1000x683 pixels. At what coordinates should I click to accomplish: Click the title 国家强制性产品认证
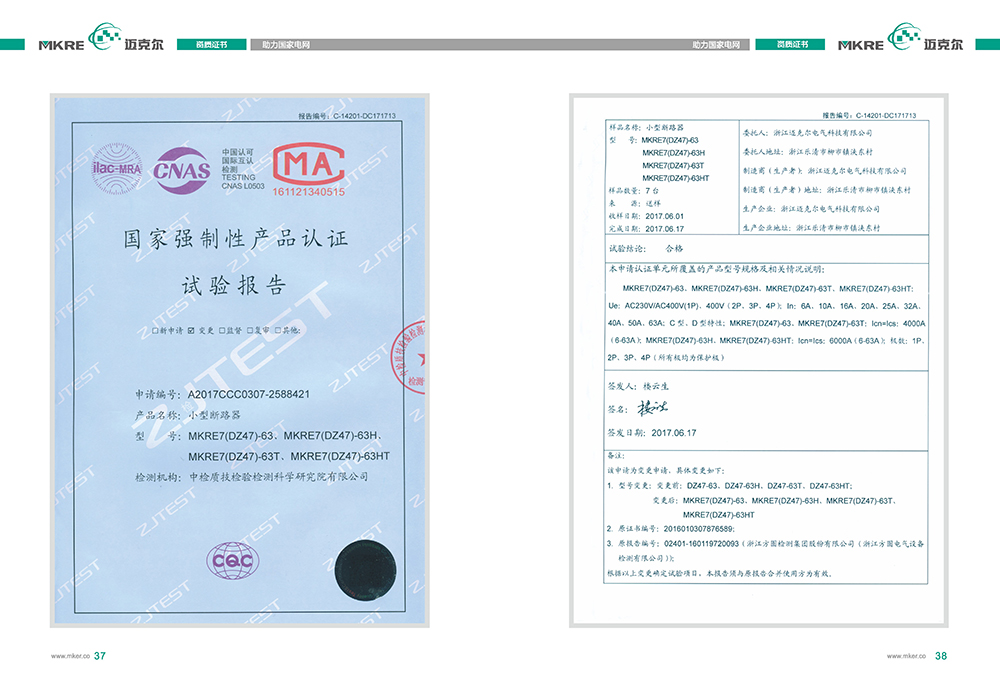point(236,239)
